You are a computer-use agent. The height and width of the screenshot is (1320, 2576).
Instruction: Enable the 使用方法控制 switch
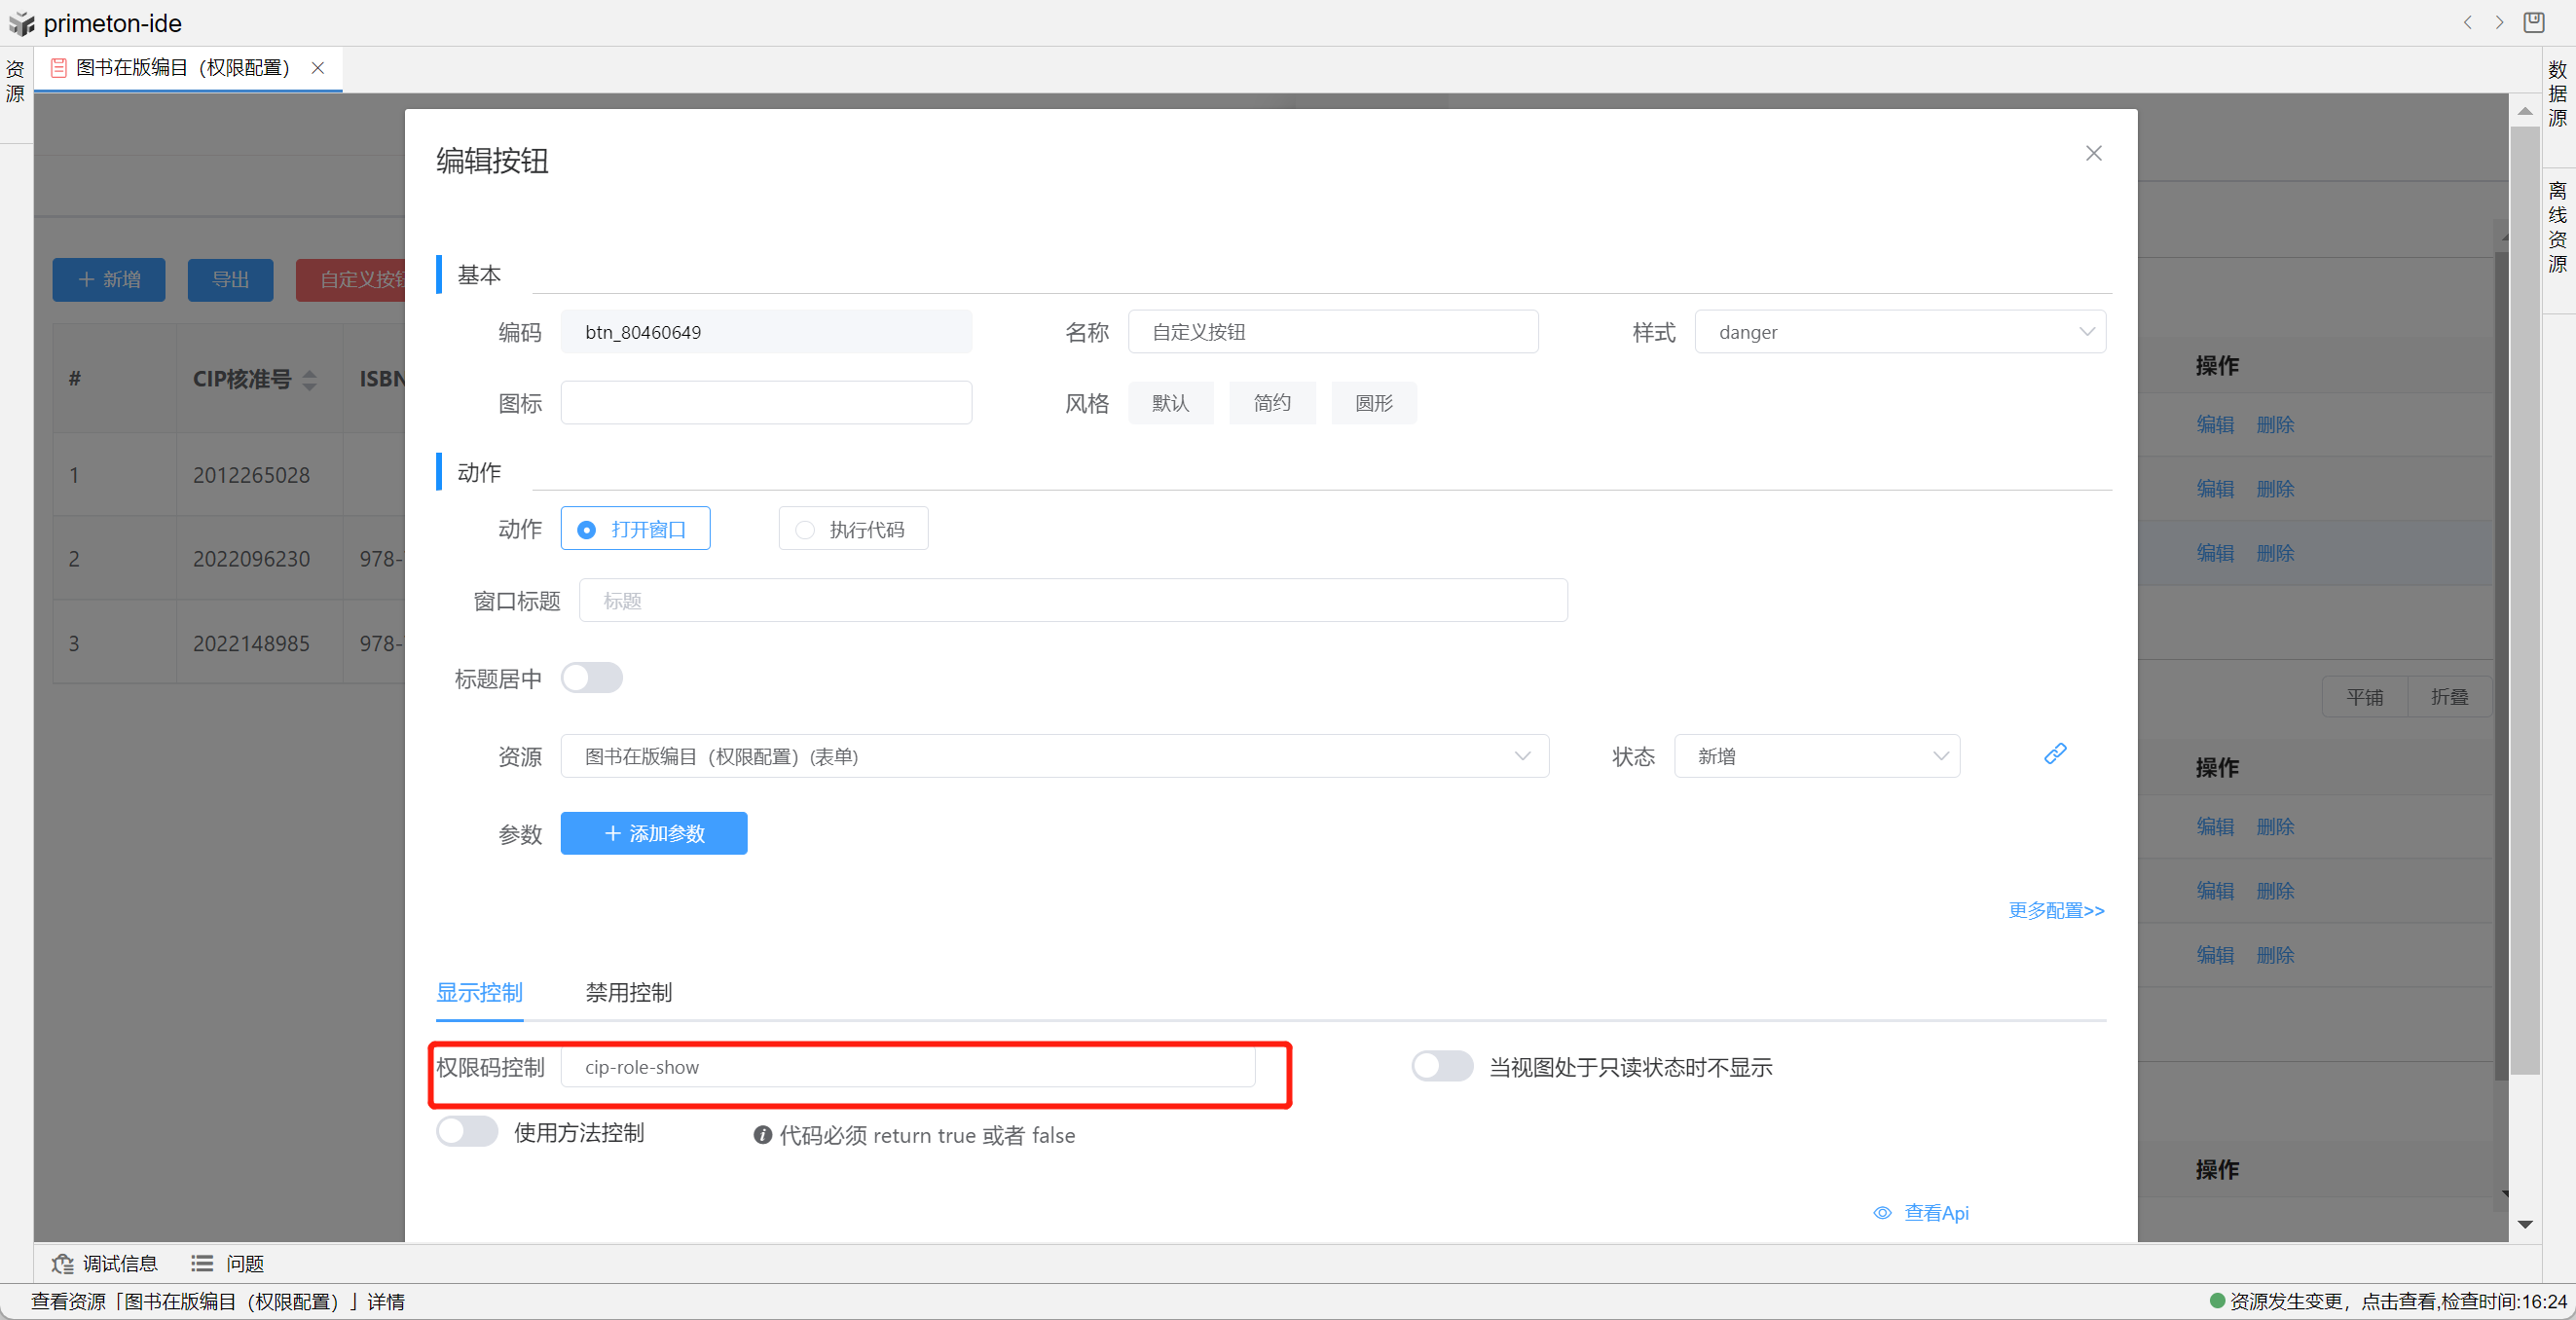pyautogui.click(x=467, y=1132)
